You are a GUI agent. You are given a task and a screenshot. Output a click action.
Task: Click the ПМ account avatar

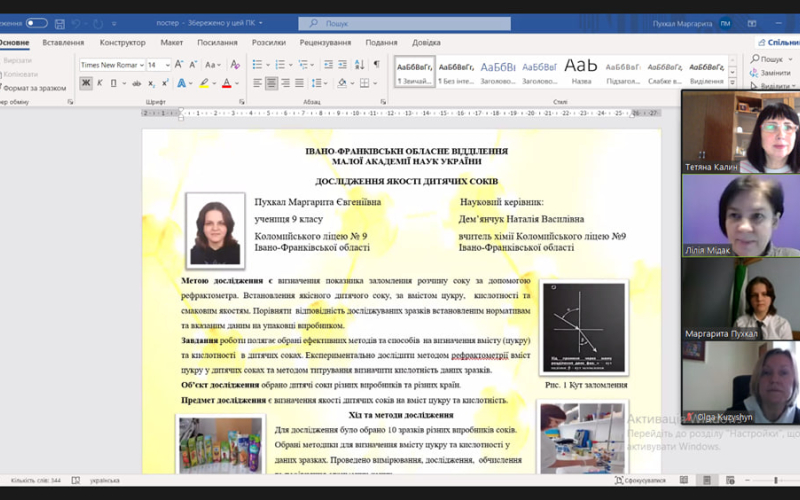tap(725, 23)
